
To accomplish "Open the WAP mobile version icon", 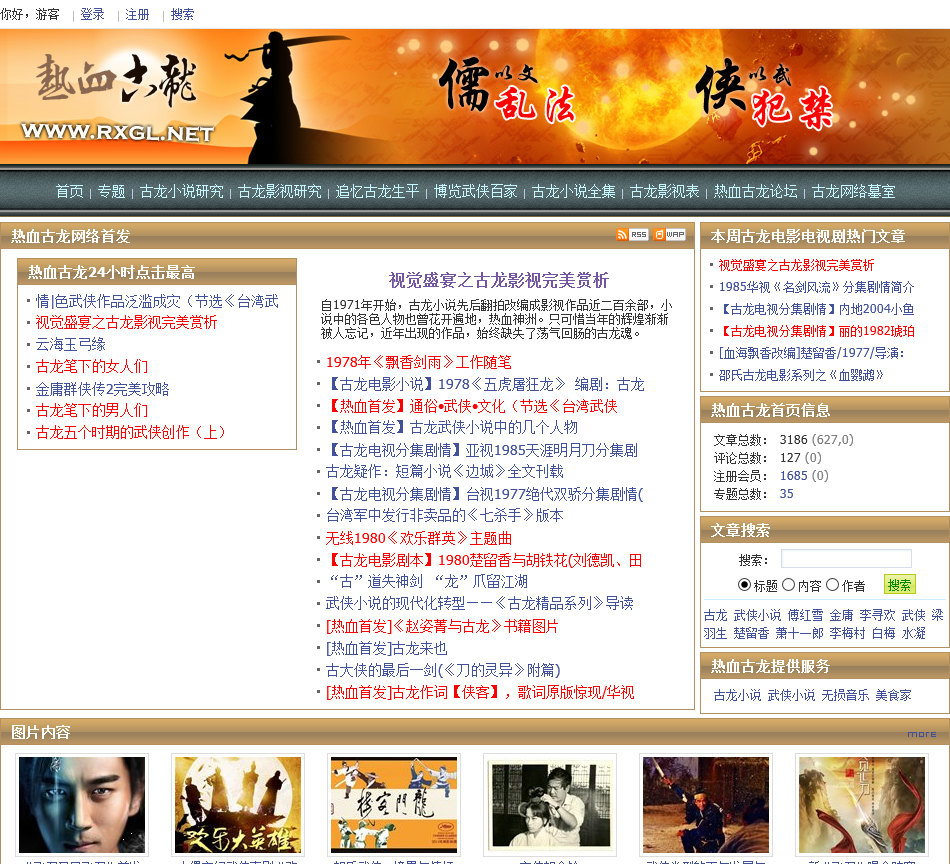I will (669, 234).
